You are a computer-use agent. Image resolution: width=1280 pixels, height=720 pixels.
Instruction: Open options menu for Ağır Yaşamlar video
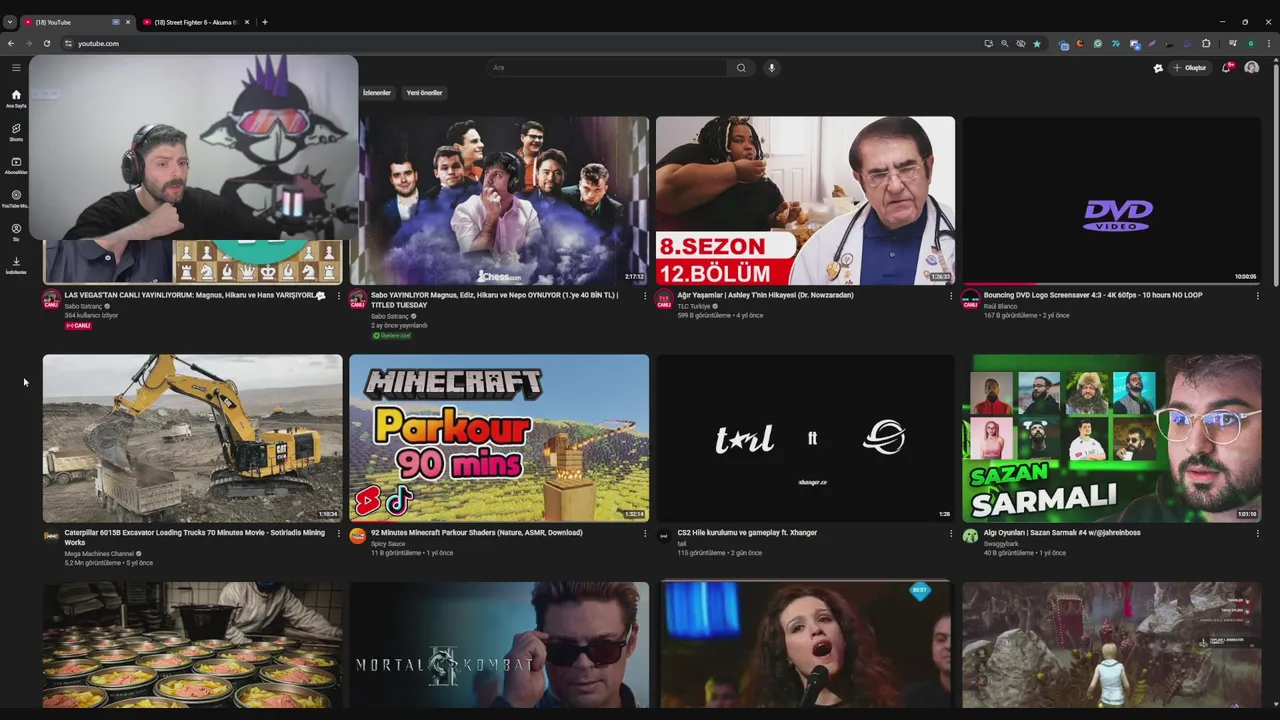pyautogui.click(x=950, y=296)
